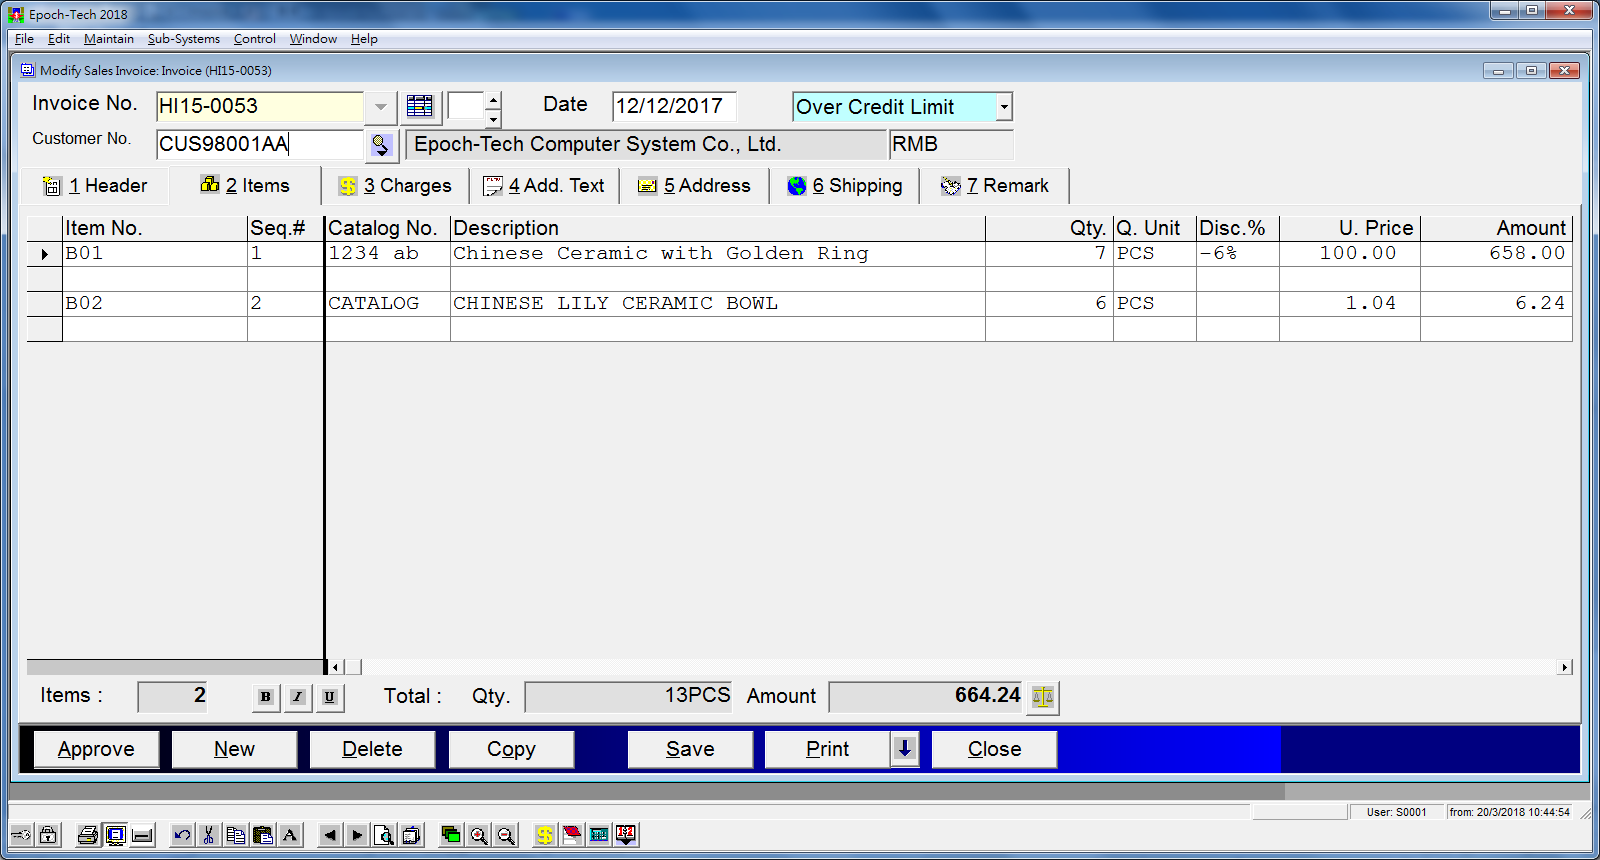Viewport: 1600px width, 860px height.
Task: Click the paste clipboard icon
Action: point(263,835)
